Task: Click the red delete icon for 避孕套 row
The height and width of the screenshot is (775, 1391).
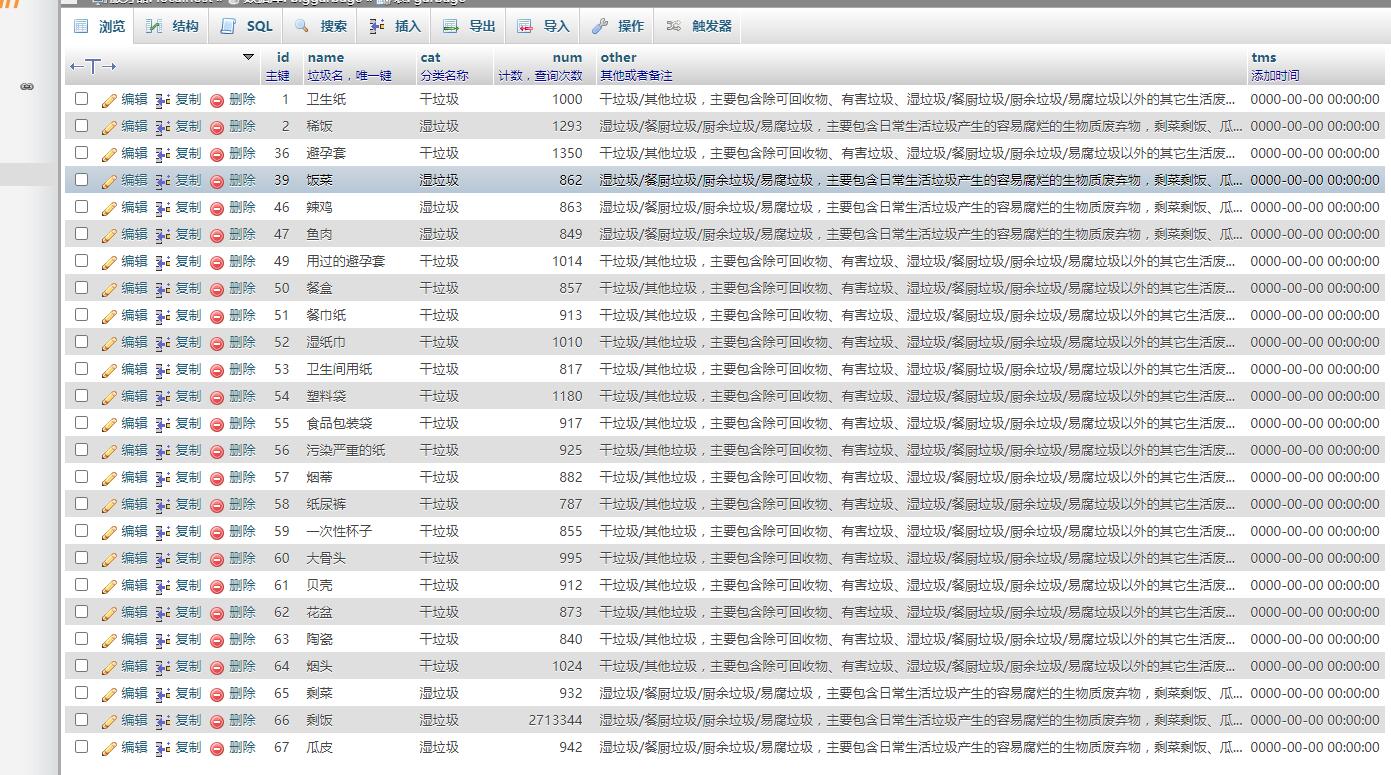Action: point(217,154)
